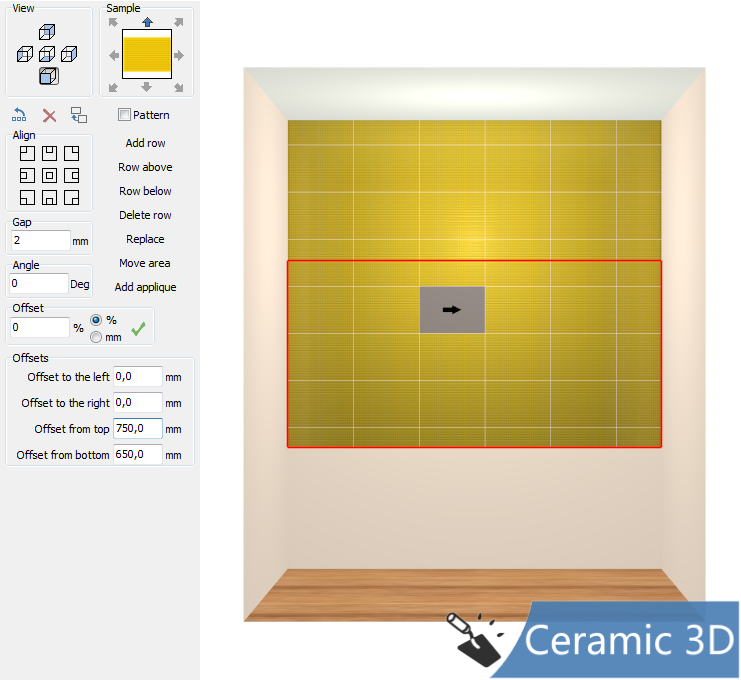741x680 pixels.
Task: Click the Gap input field
Action: (x=40, y=241)
